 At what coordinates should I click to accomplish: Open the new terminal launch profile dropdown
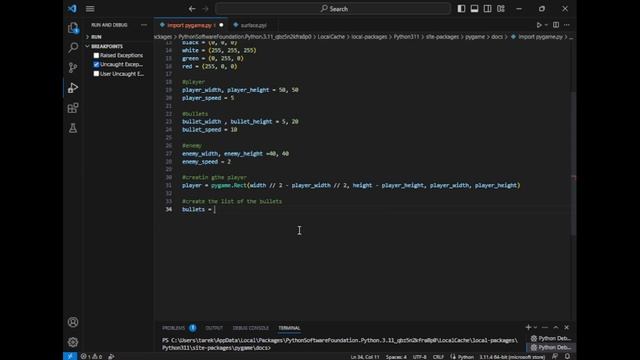(x=535, y=327)
